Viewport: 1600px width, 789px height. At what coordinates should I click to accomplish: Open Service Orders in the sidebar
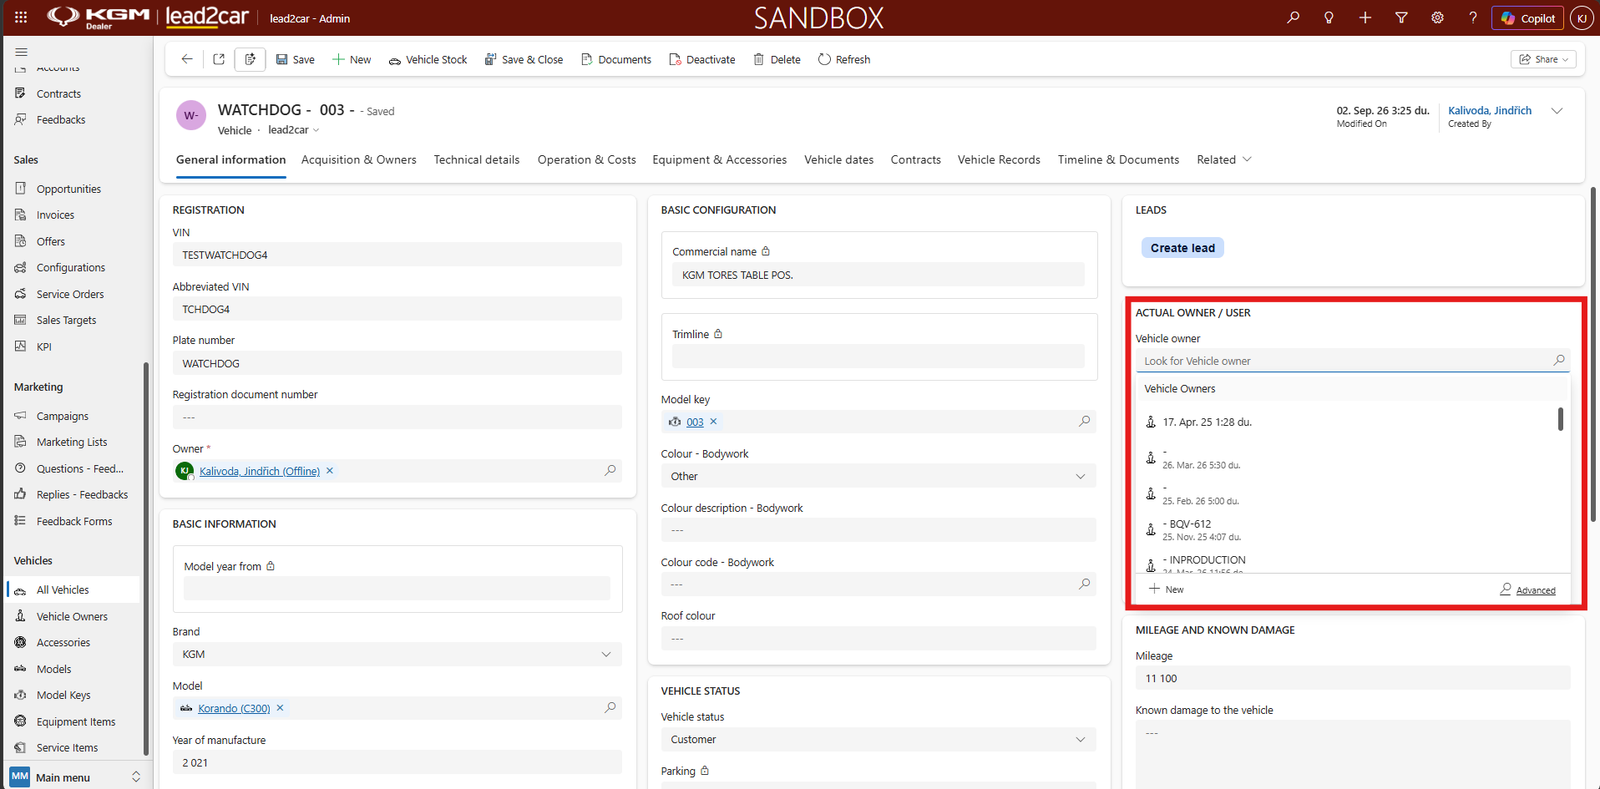pos(70,294)
